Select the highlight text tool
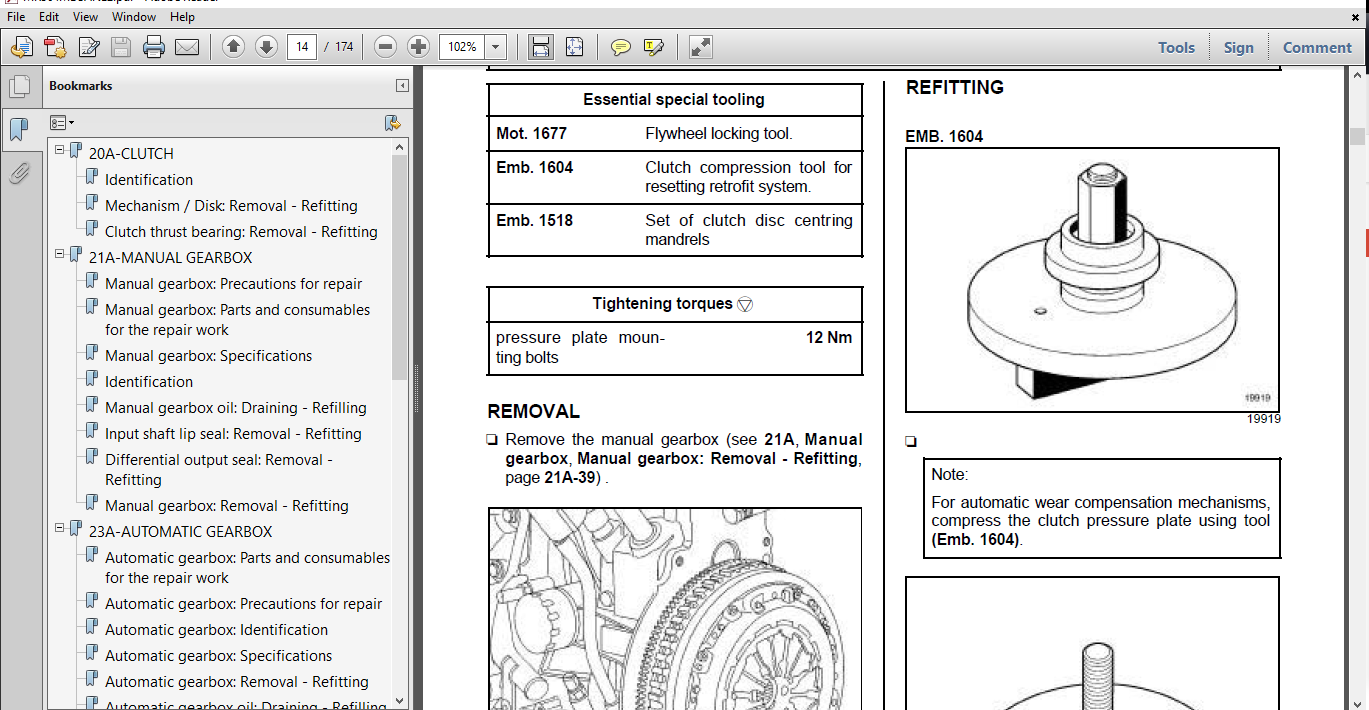Image resolution: width=1369 pixels, height=710 pixels. (x=654, y=47)
